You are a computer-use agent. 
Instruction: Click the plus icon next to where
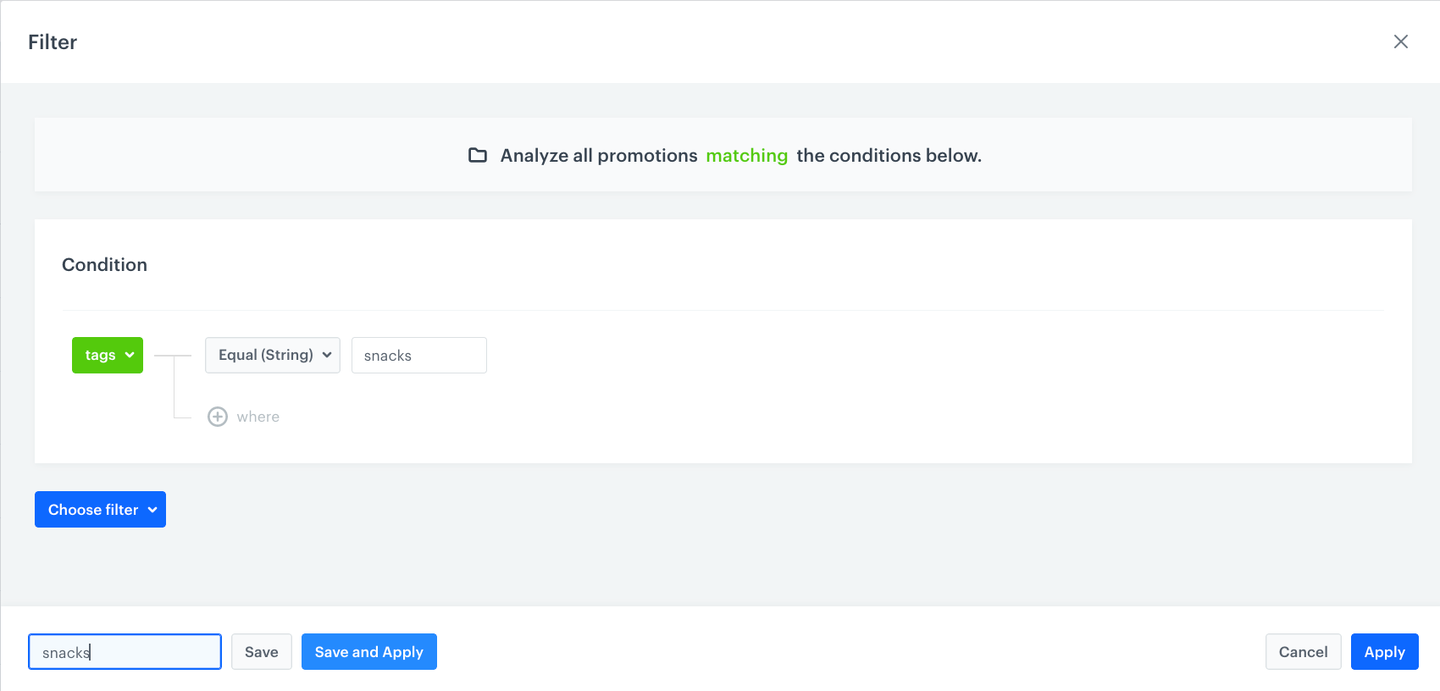(x=218, y=416)
